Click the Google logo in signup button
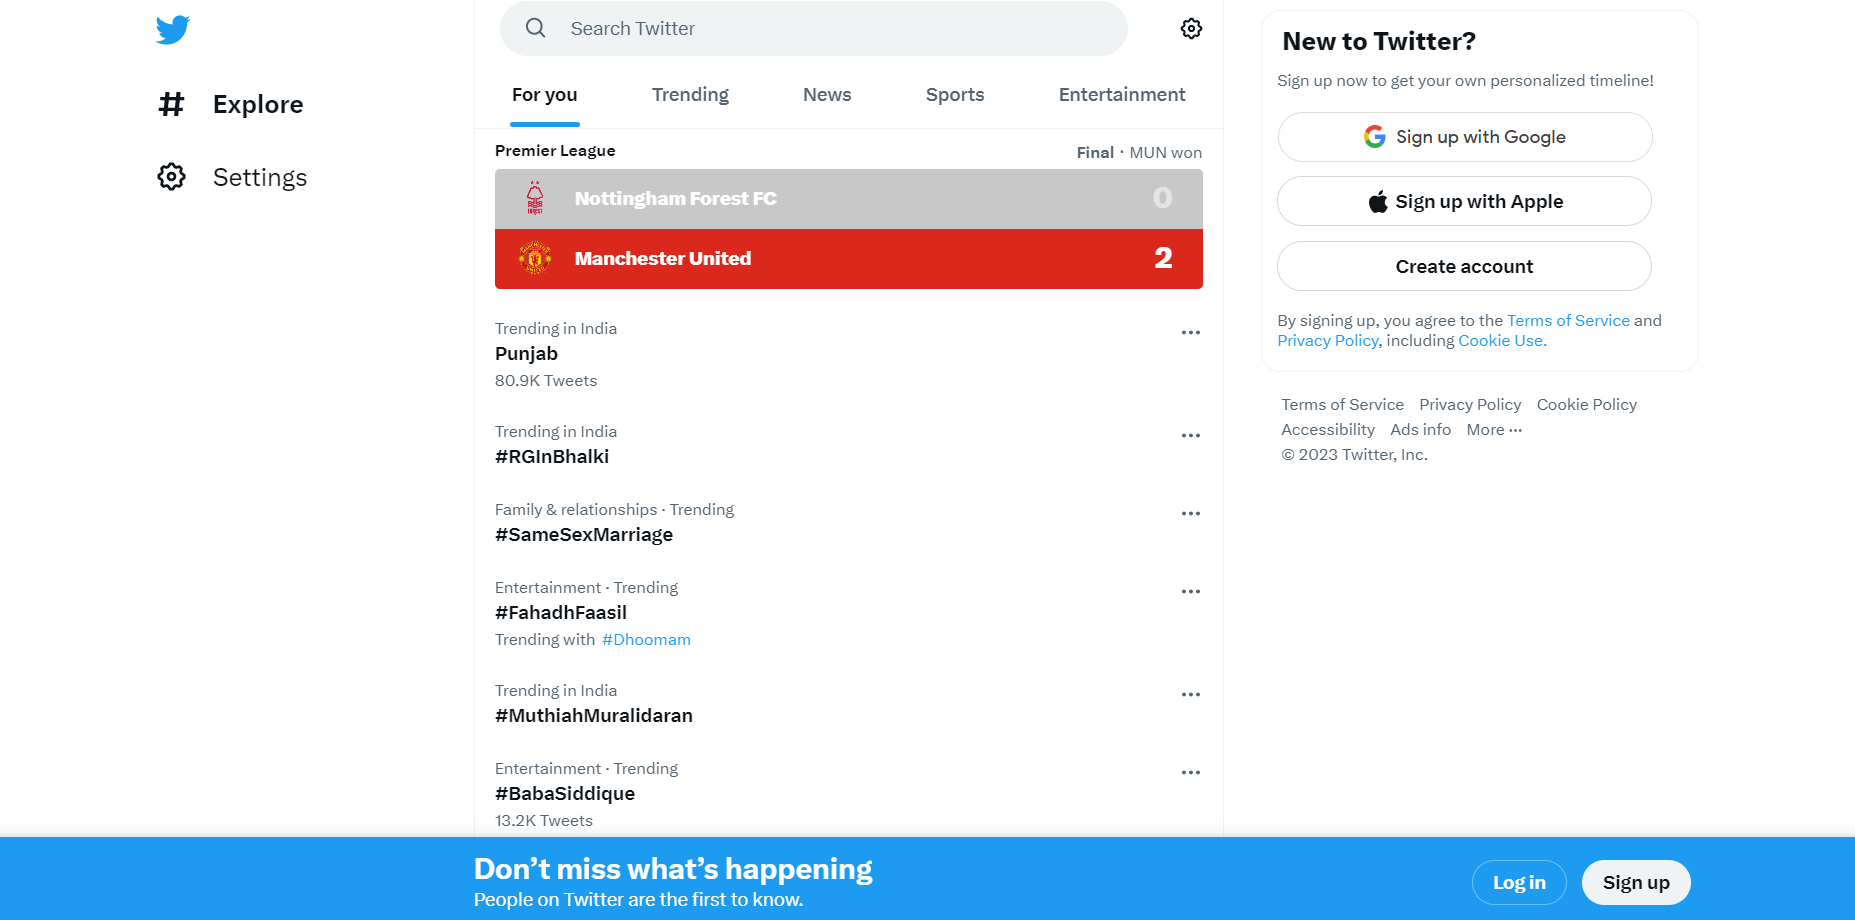This screenshot has height=920, width=1855. [1375, 137]
